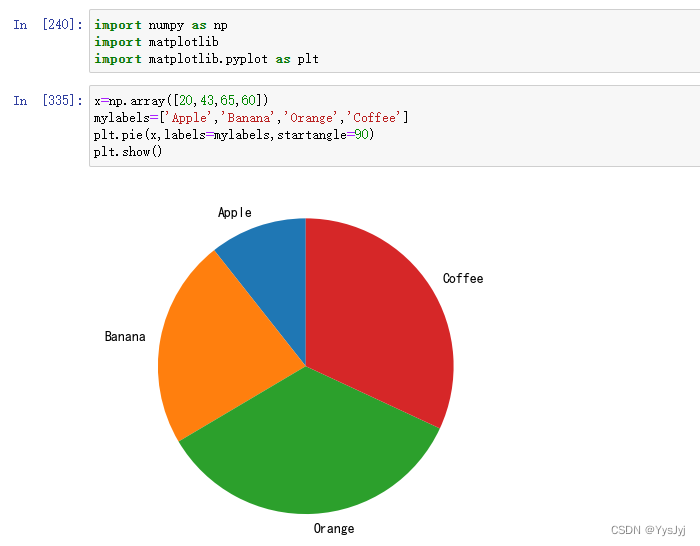Click the second code cell with plt.pie

coord(395,126)
